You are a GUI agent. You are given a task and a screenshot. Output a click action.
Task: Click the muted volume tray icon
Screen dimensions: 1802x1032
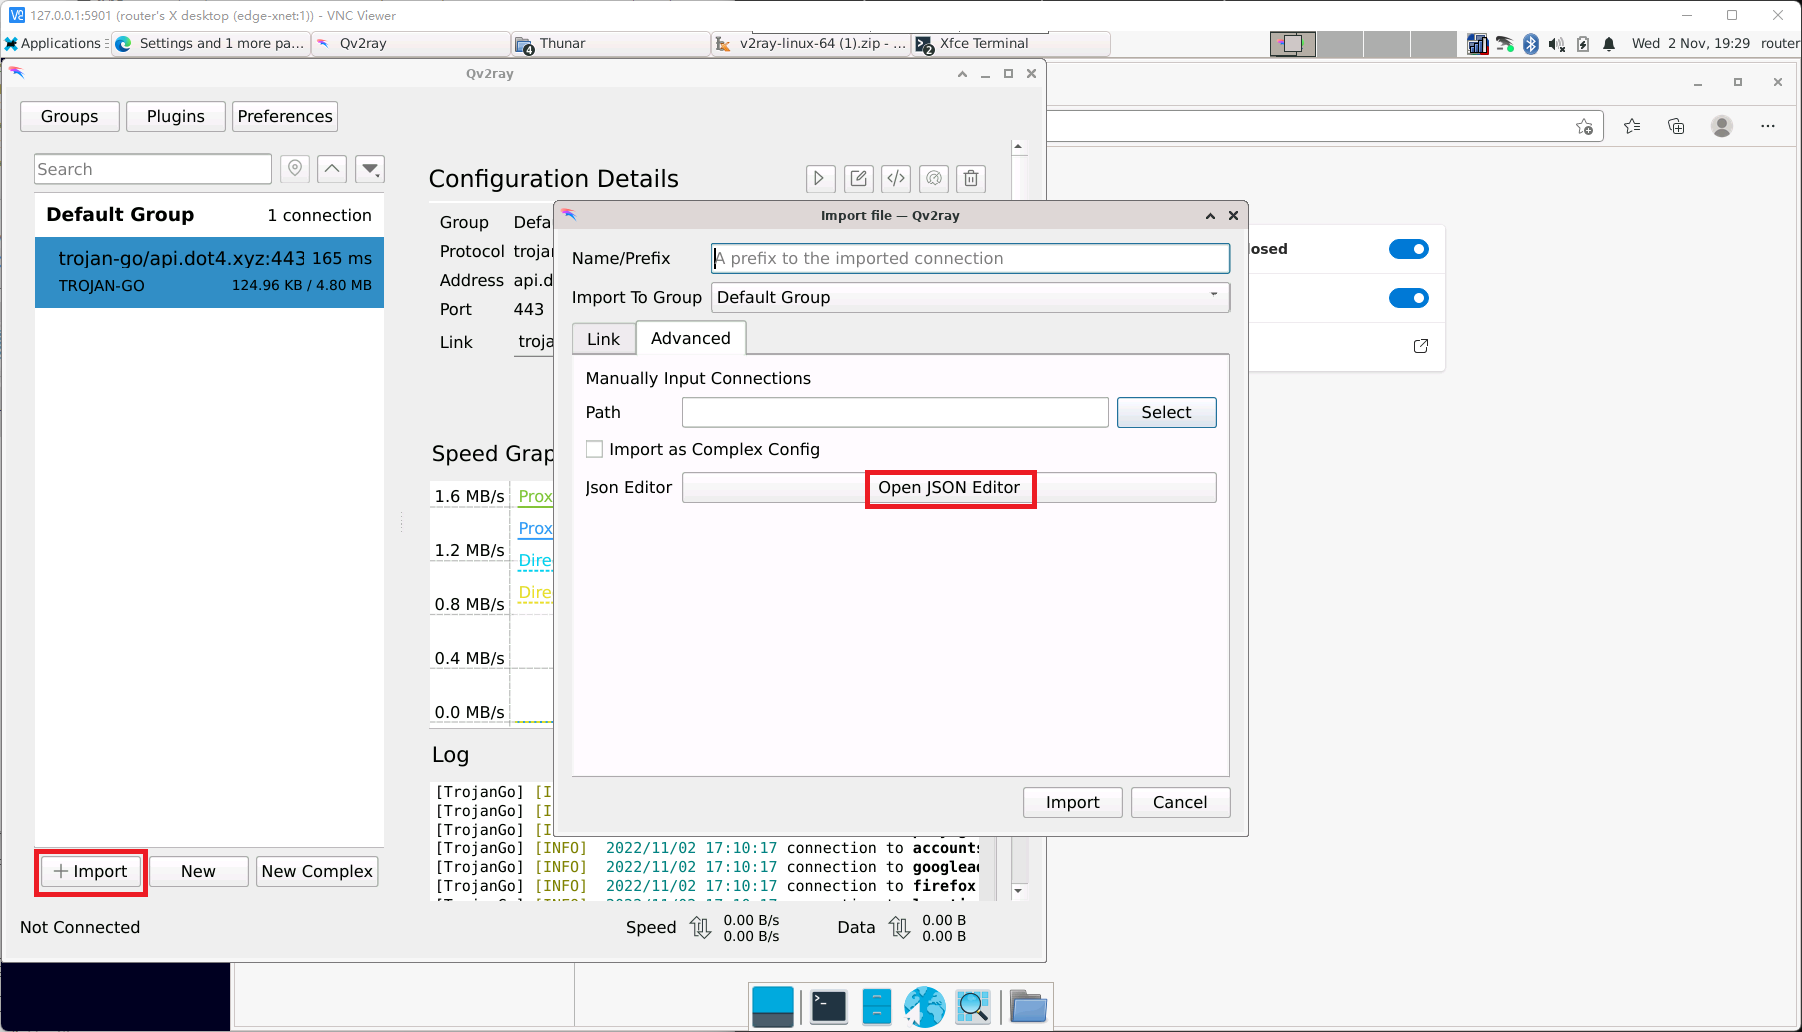1557,44
